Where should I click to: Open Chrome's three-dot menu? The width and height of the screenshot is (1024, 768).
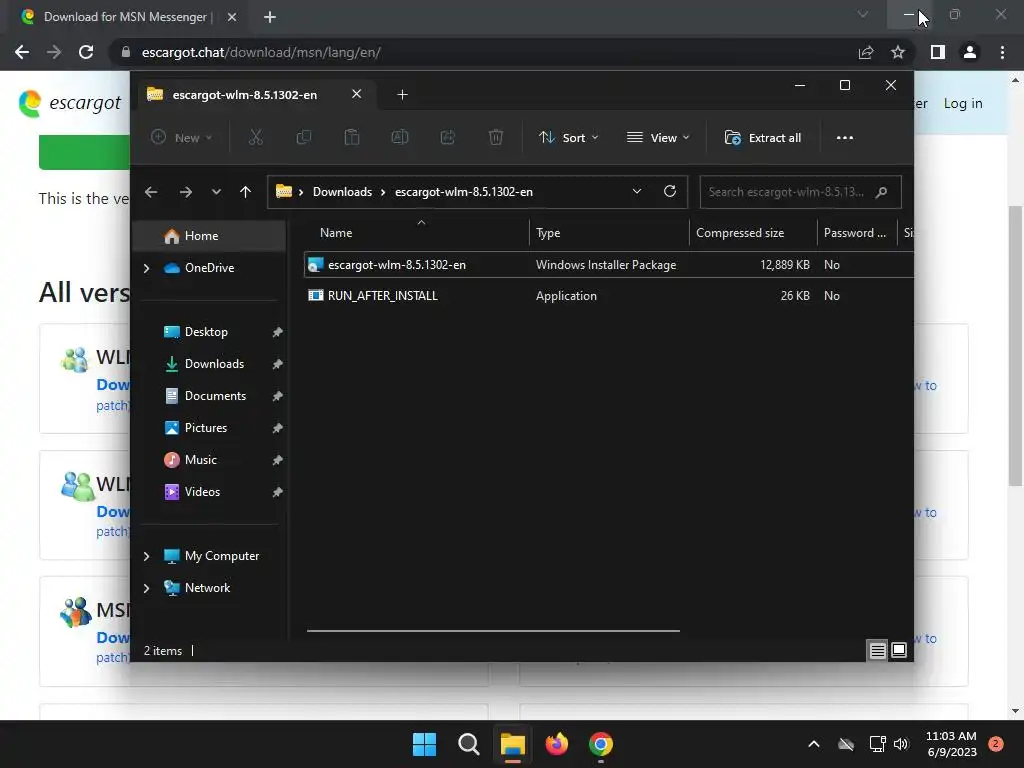tap(1002, 52)
